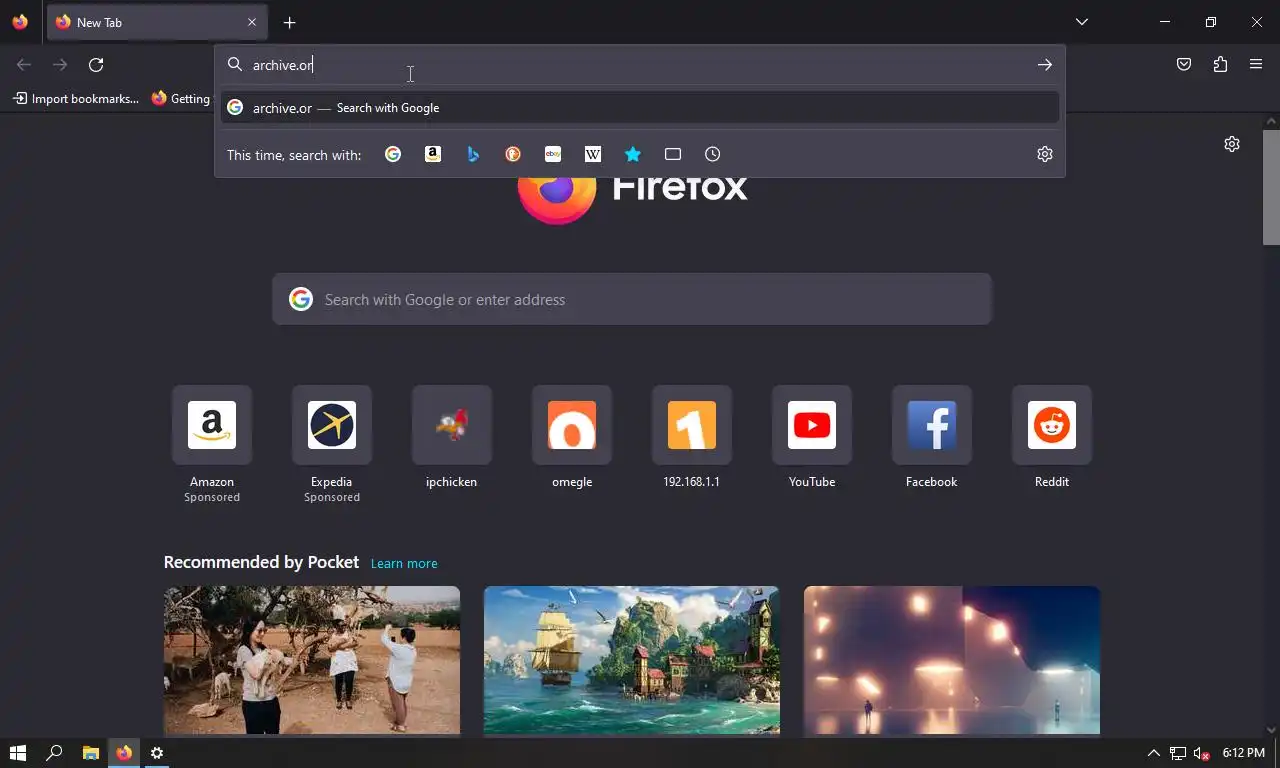Search this time with Wikipedia icon
Image resolution: width=1280 pixels, height=768 pixels.
coord(593,154)
